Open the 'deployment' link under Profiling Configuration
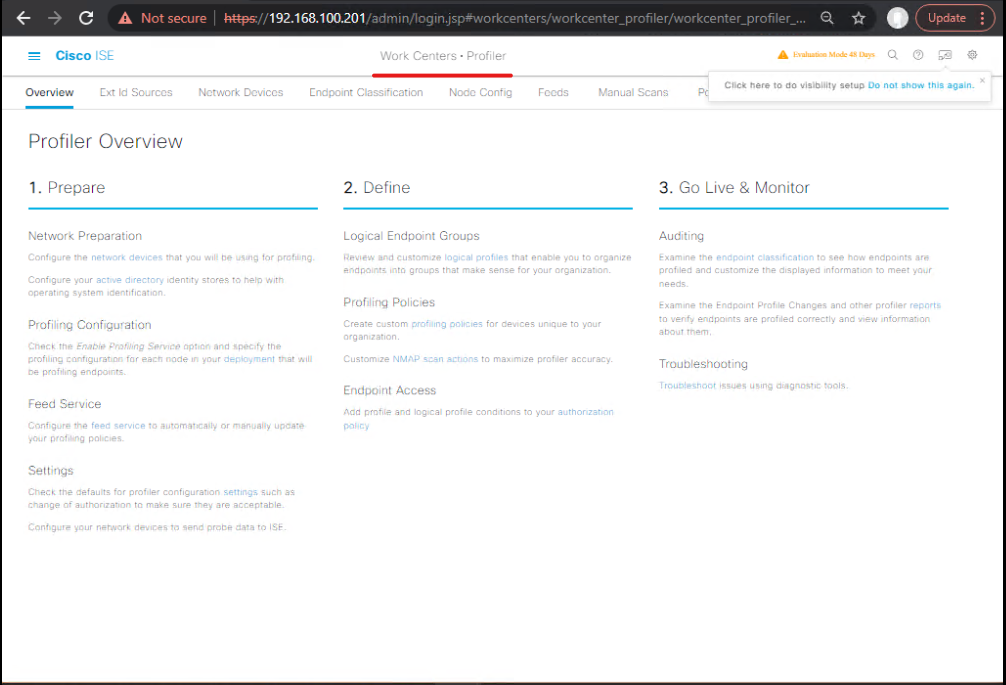 (249, 359)
